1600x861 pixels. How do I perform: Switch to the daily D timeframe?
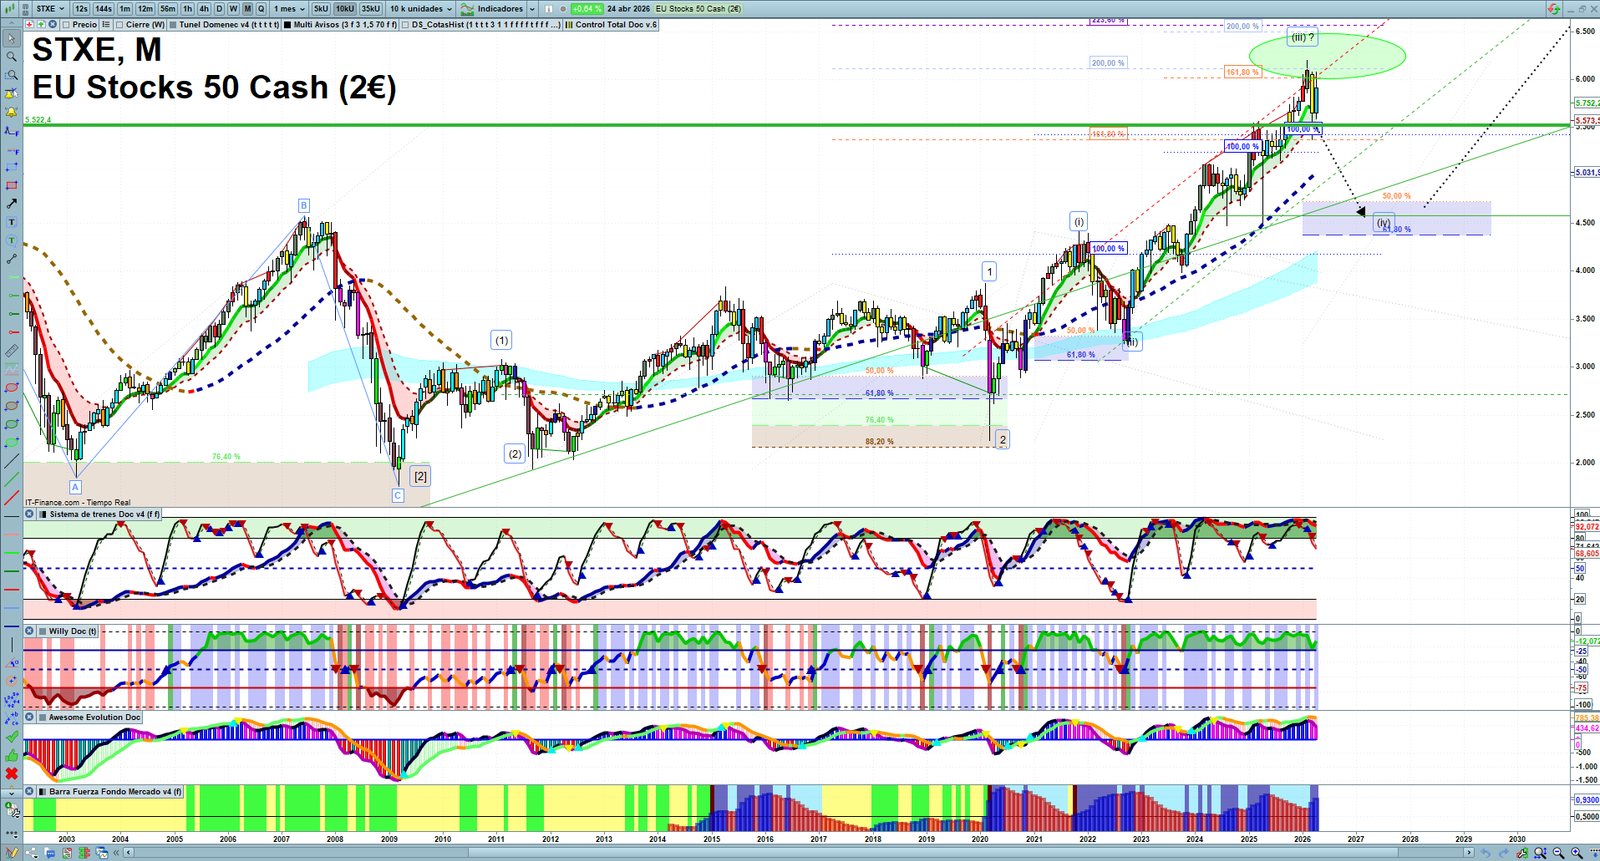(220, 9)
